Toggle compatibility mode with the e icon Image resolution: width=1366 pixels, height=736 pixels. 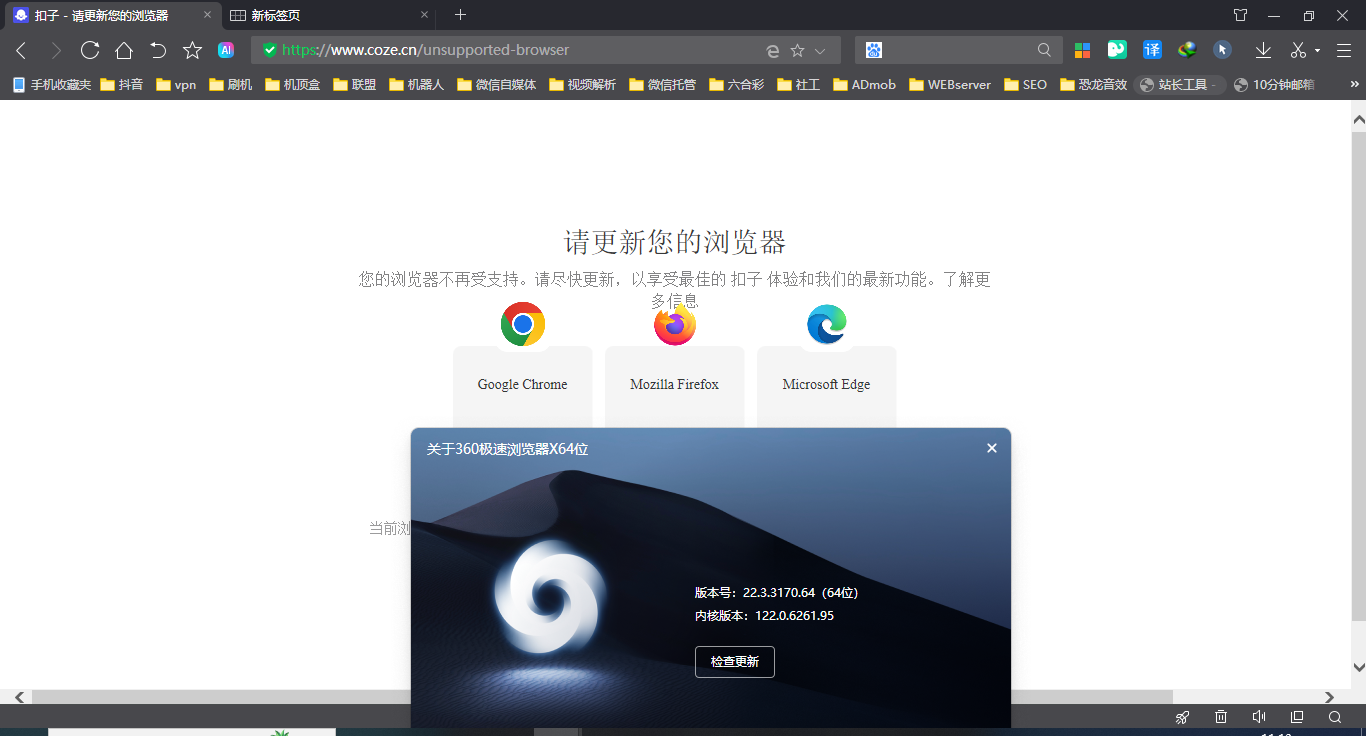[x=772, y=49]
